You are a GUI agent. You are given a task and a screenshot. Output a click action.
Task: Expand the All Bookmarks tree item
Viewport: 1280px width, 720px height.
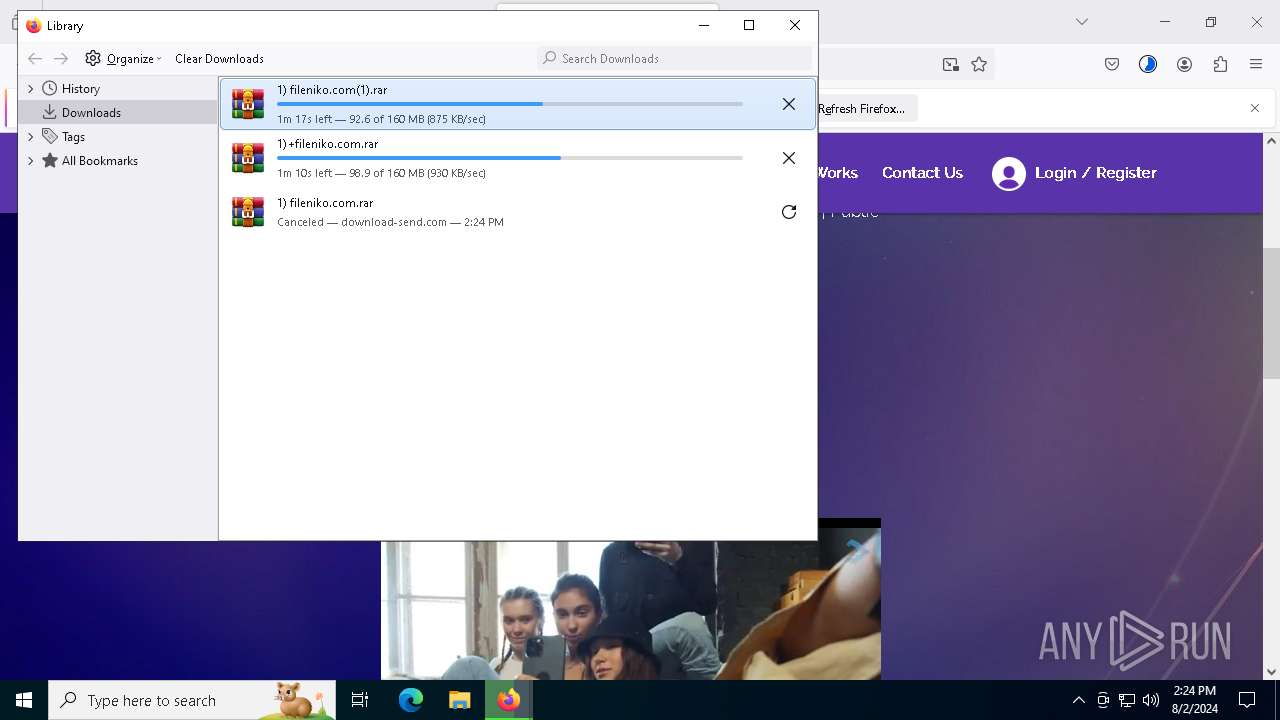pyautogui.click(x=31, y=160)
